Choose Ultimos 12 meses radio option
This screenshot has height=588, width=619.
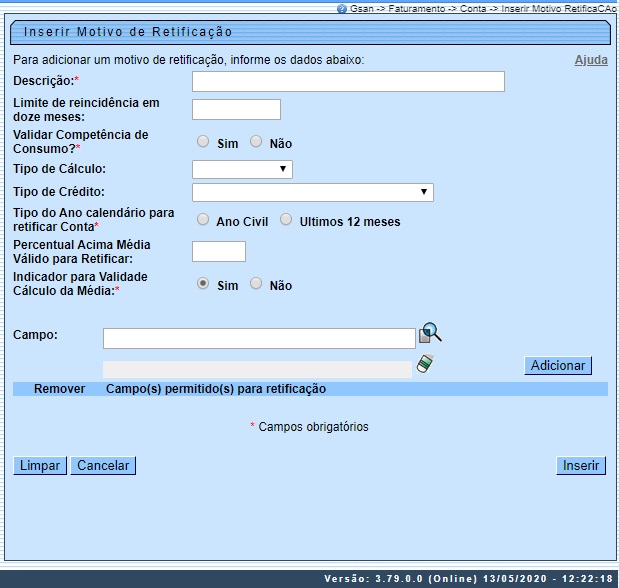coord(286,219)
